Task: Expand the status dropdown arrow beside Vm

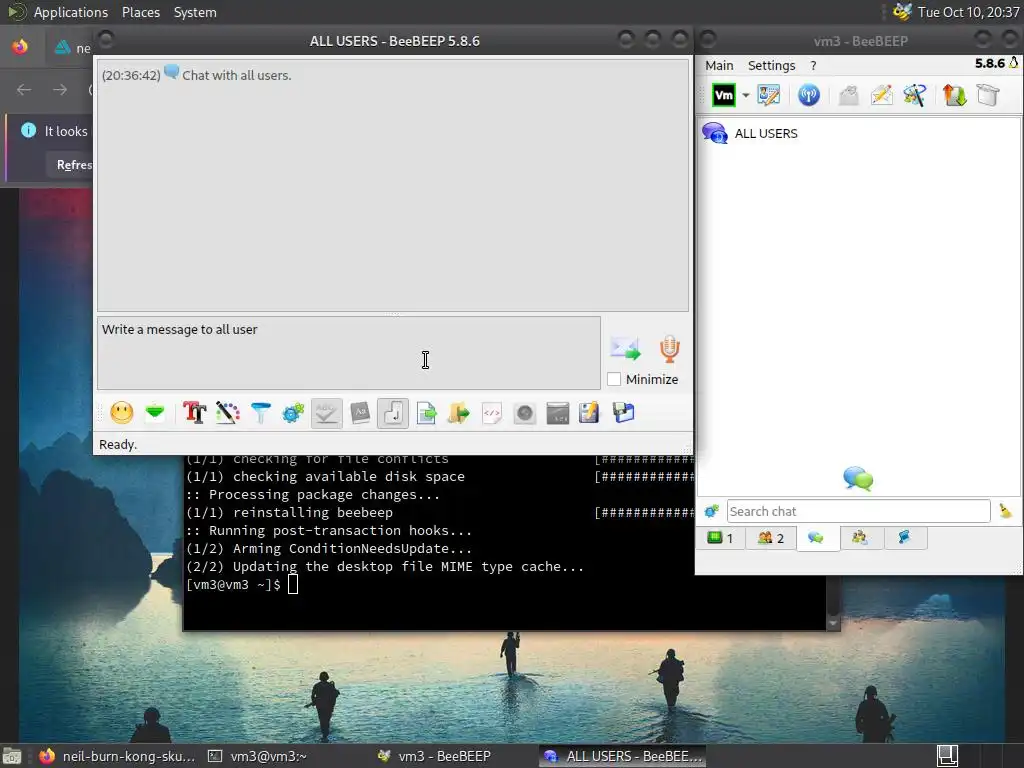Action: pos(745,95)
